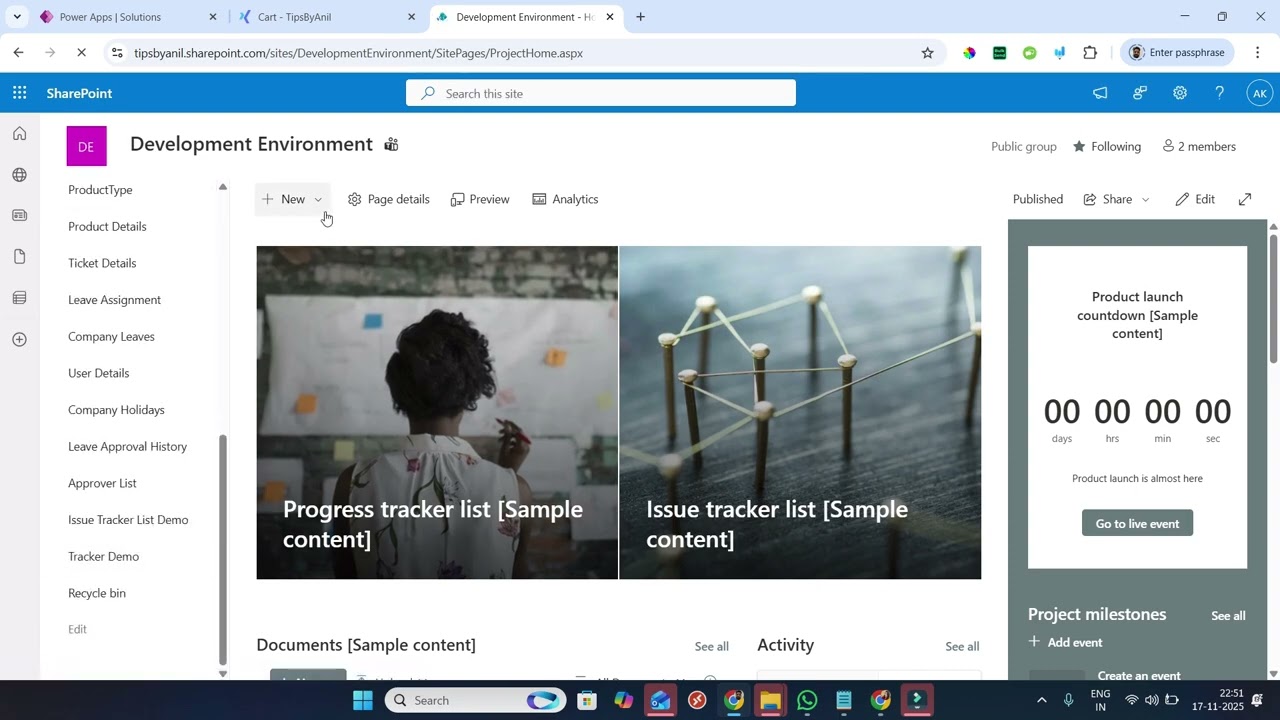
Task: Switch to the Power Apps Solutions tab
Action: [x=128, y=17]
